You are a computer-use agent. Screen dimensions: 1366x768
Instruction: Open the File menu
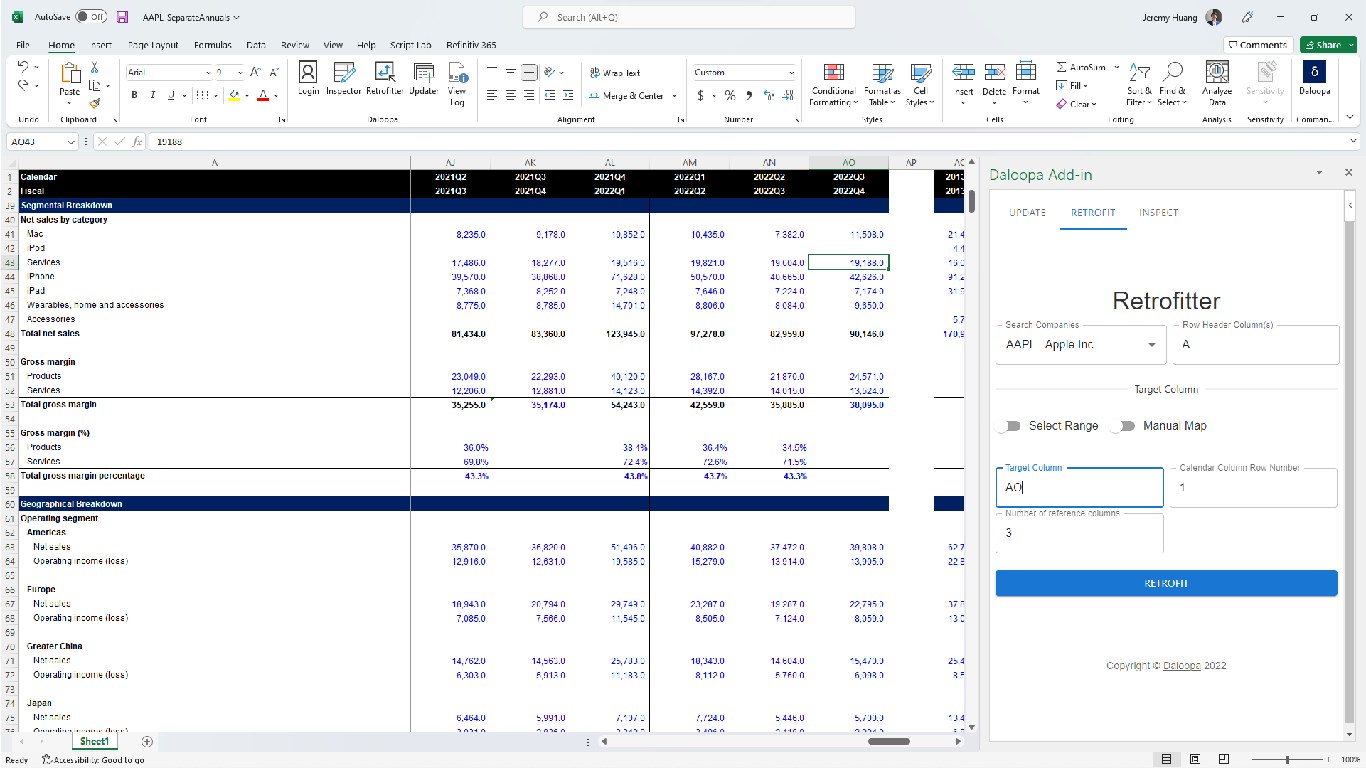(23, 45)
